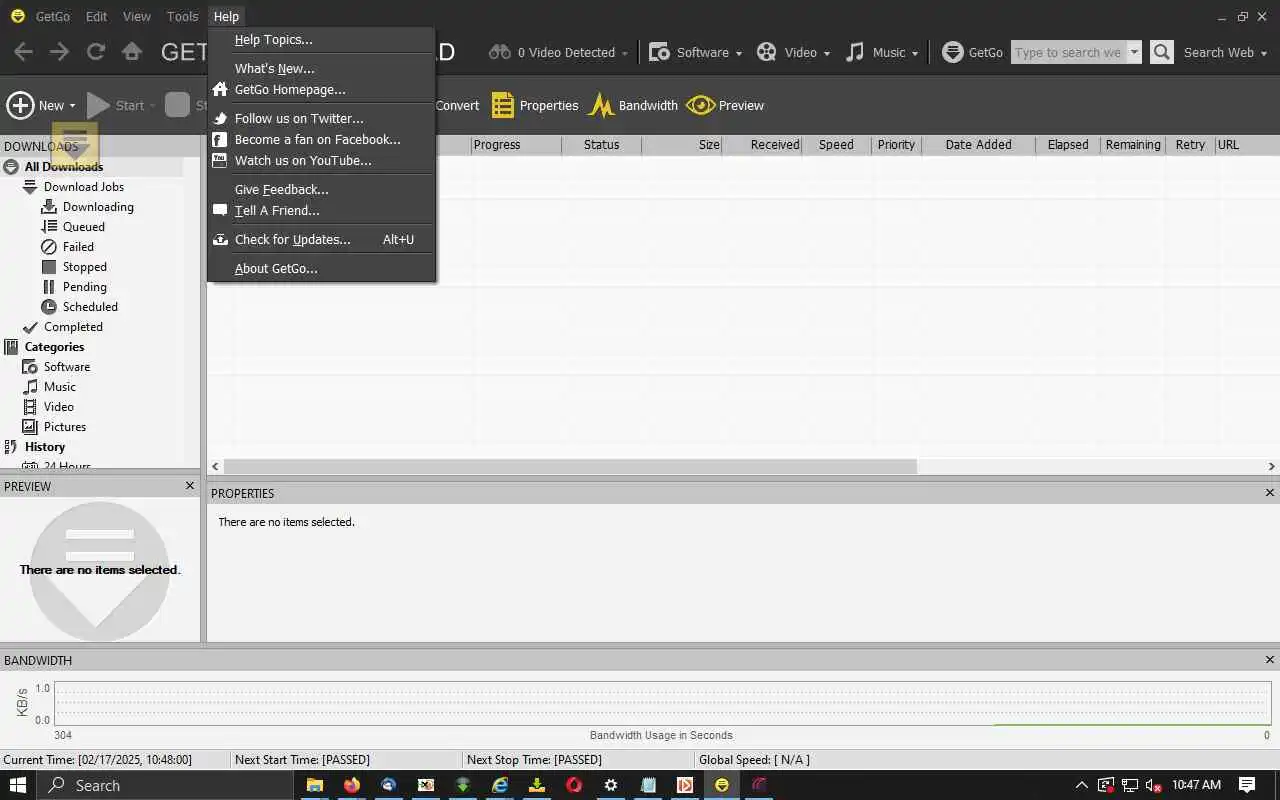Click the Back navigation arrow icon
This screenshot has width=1280, height=800.
click(x=23, y=52)
